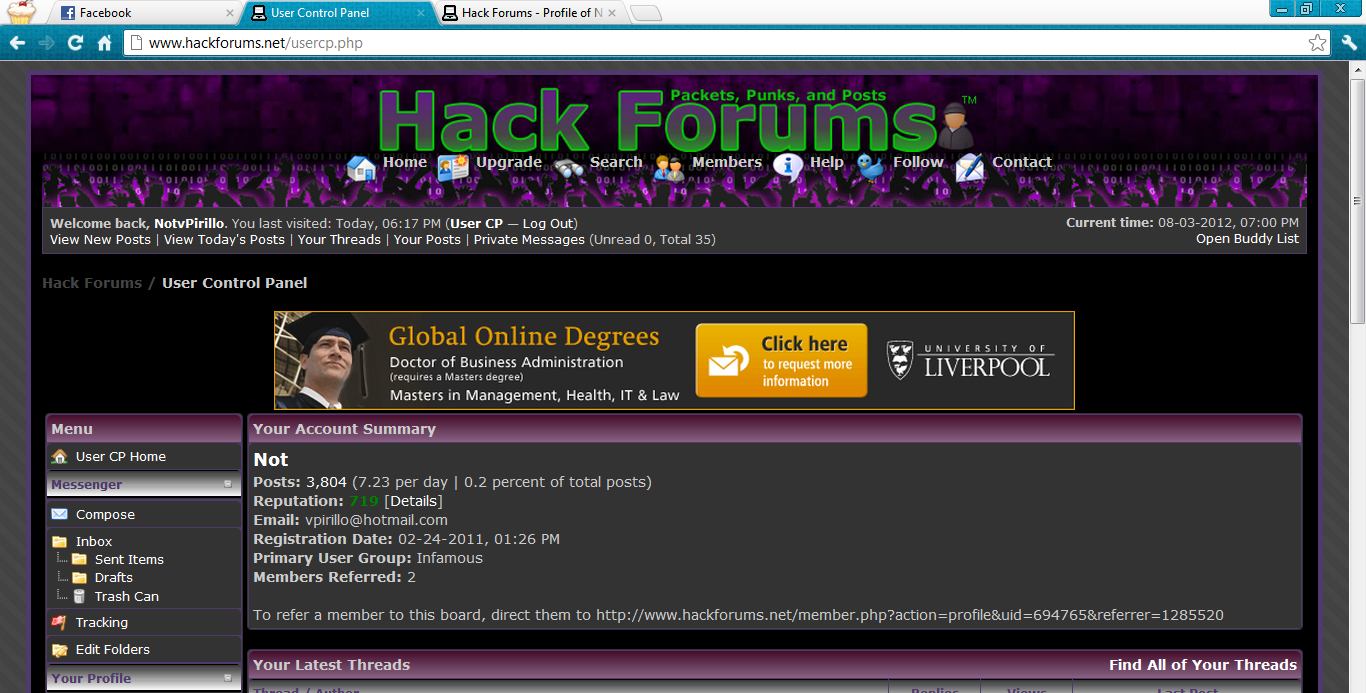This screenshot has width=1366, height=693.
Task: Click the Inbox folder icon
Action: pyautogui.click(x=60, y=541)
